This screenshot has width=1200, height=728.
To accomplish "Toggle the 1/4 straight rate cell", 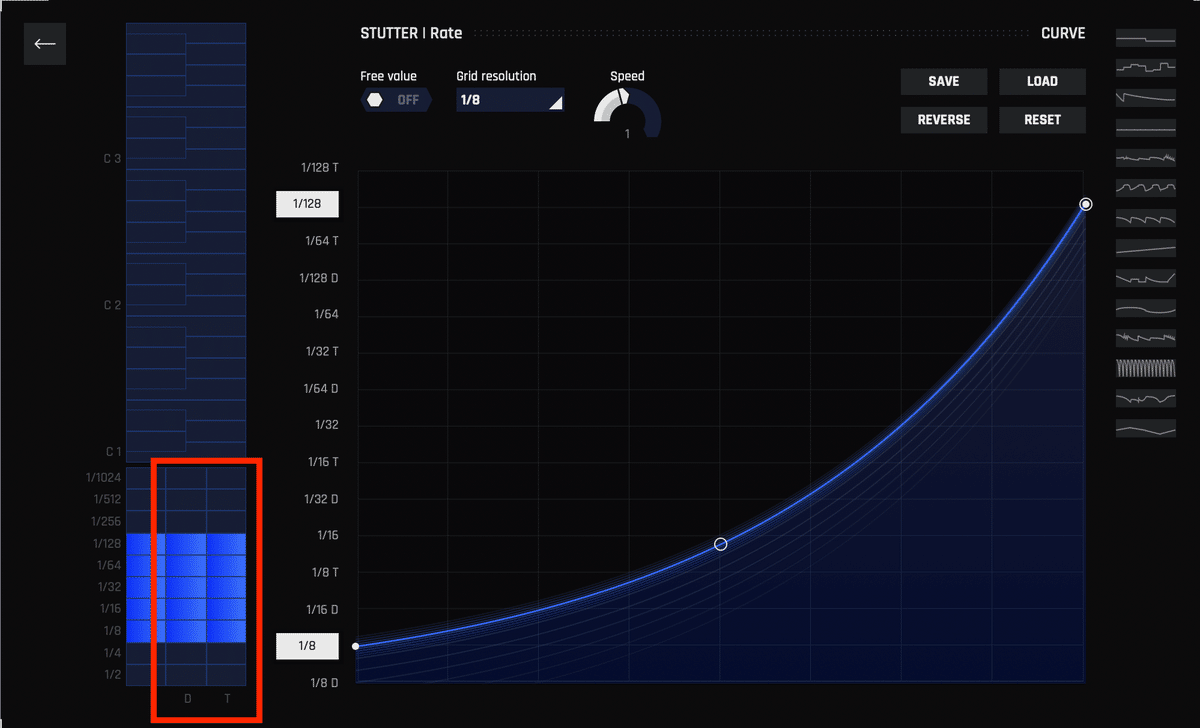I will point(145,654).
